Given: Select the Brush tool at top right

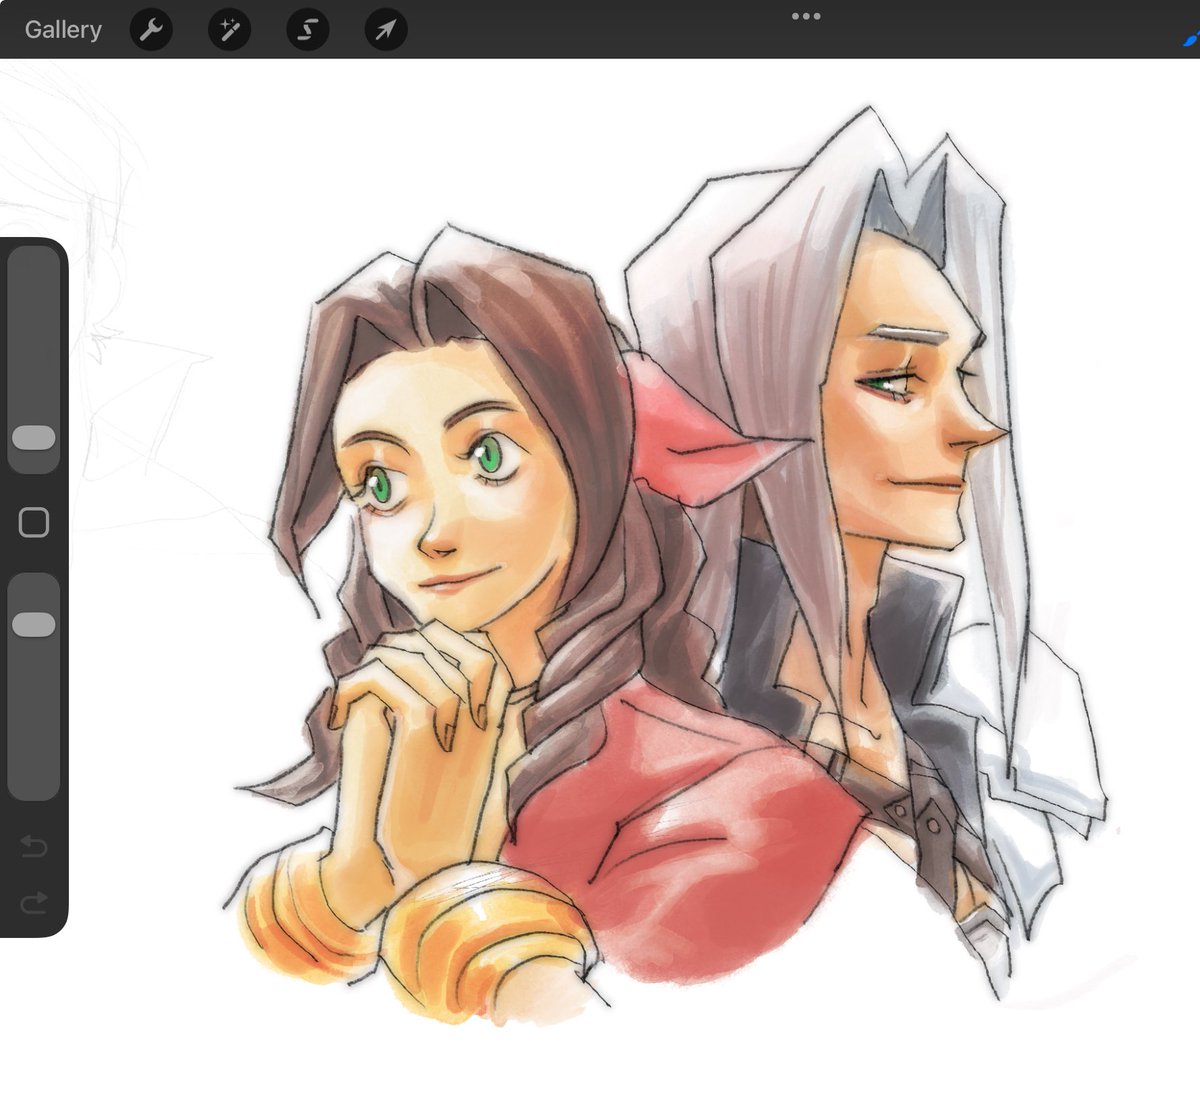Looking at the screenshot, I should (1190, 37).
